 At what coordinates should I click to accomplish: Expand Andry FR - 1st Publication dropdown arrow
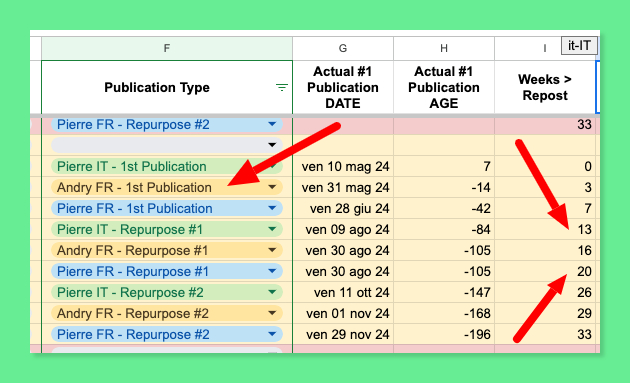(272, 187)
